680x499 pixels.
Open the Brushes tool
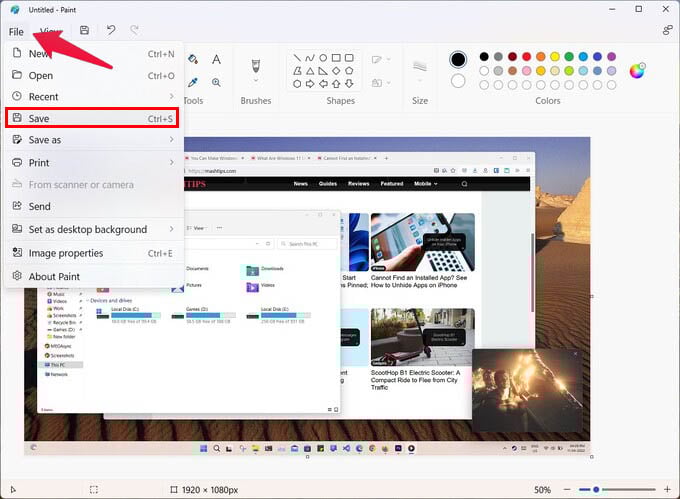pyautogui.click(x=256, y=66)
